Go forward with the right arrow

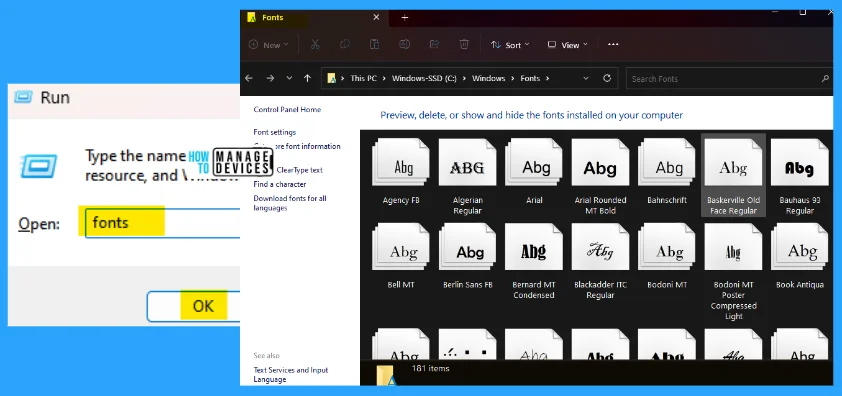click(270, 78)
